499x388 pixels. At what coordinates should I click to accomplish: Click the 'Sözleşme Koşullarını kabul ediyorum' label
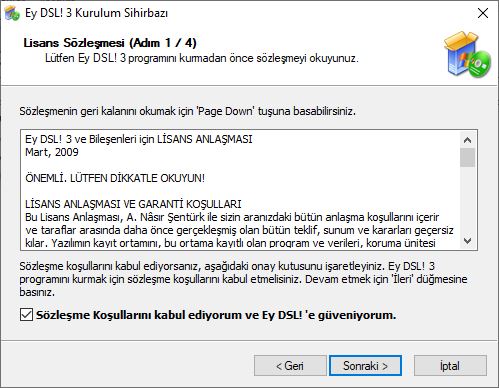click(x=216, y=315)
